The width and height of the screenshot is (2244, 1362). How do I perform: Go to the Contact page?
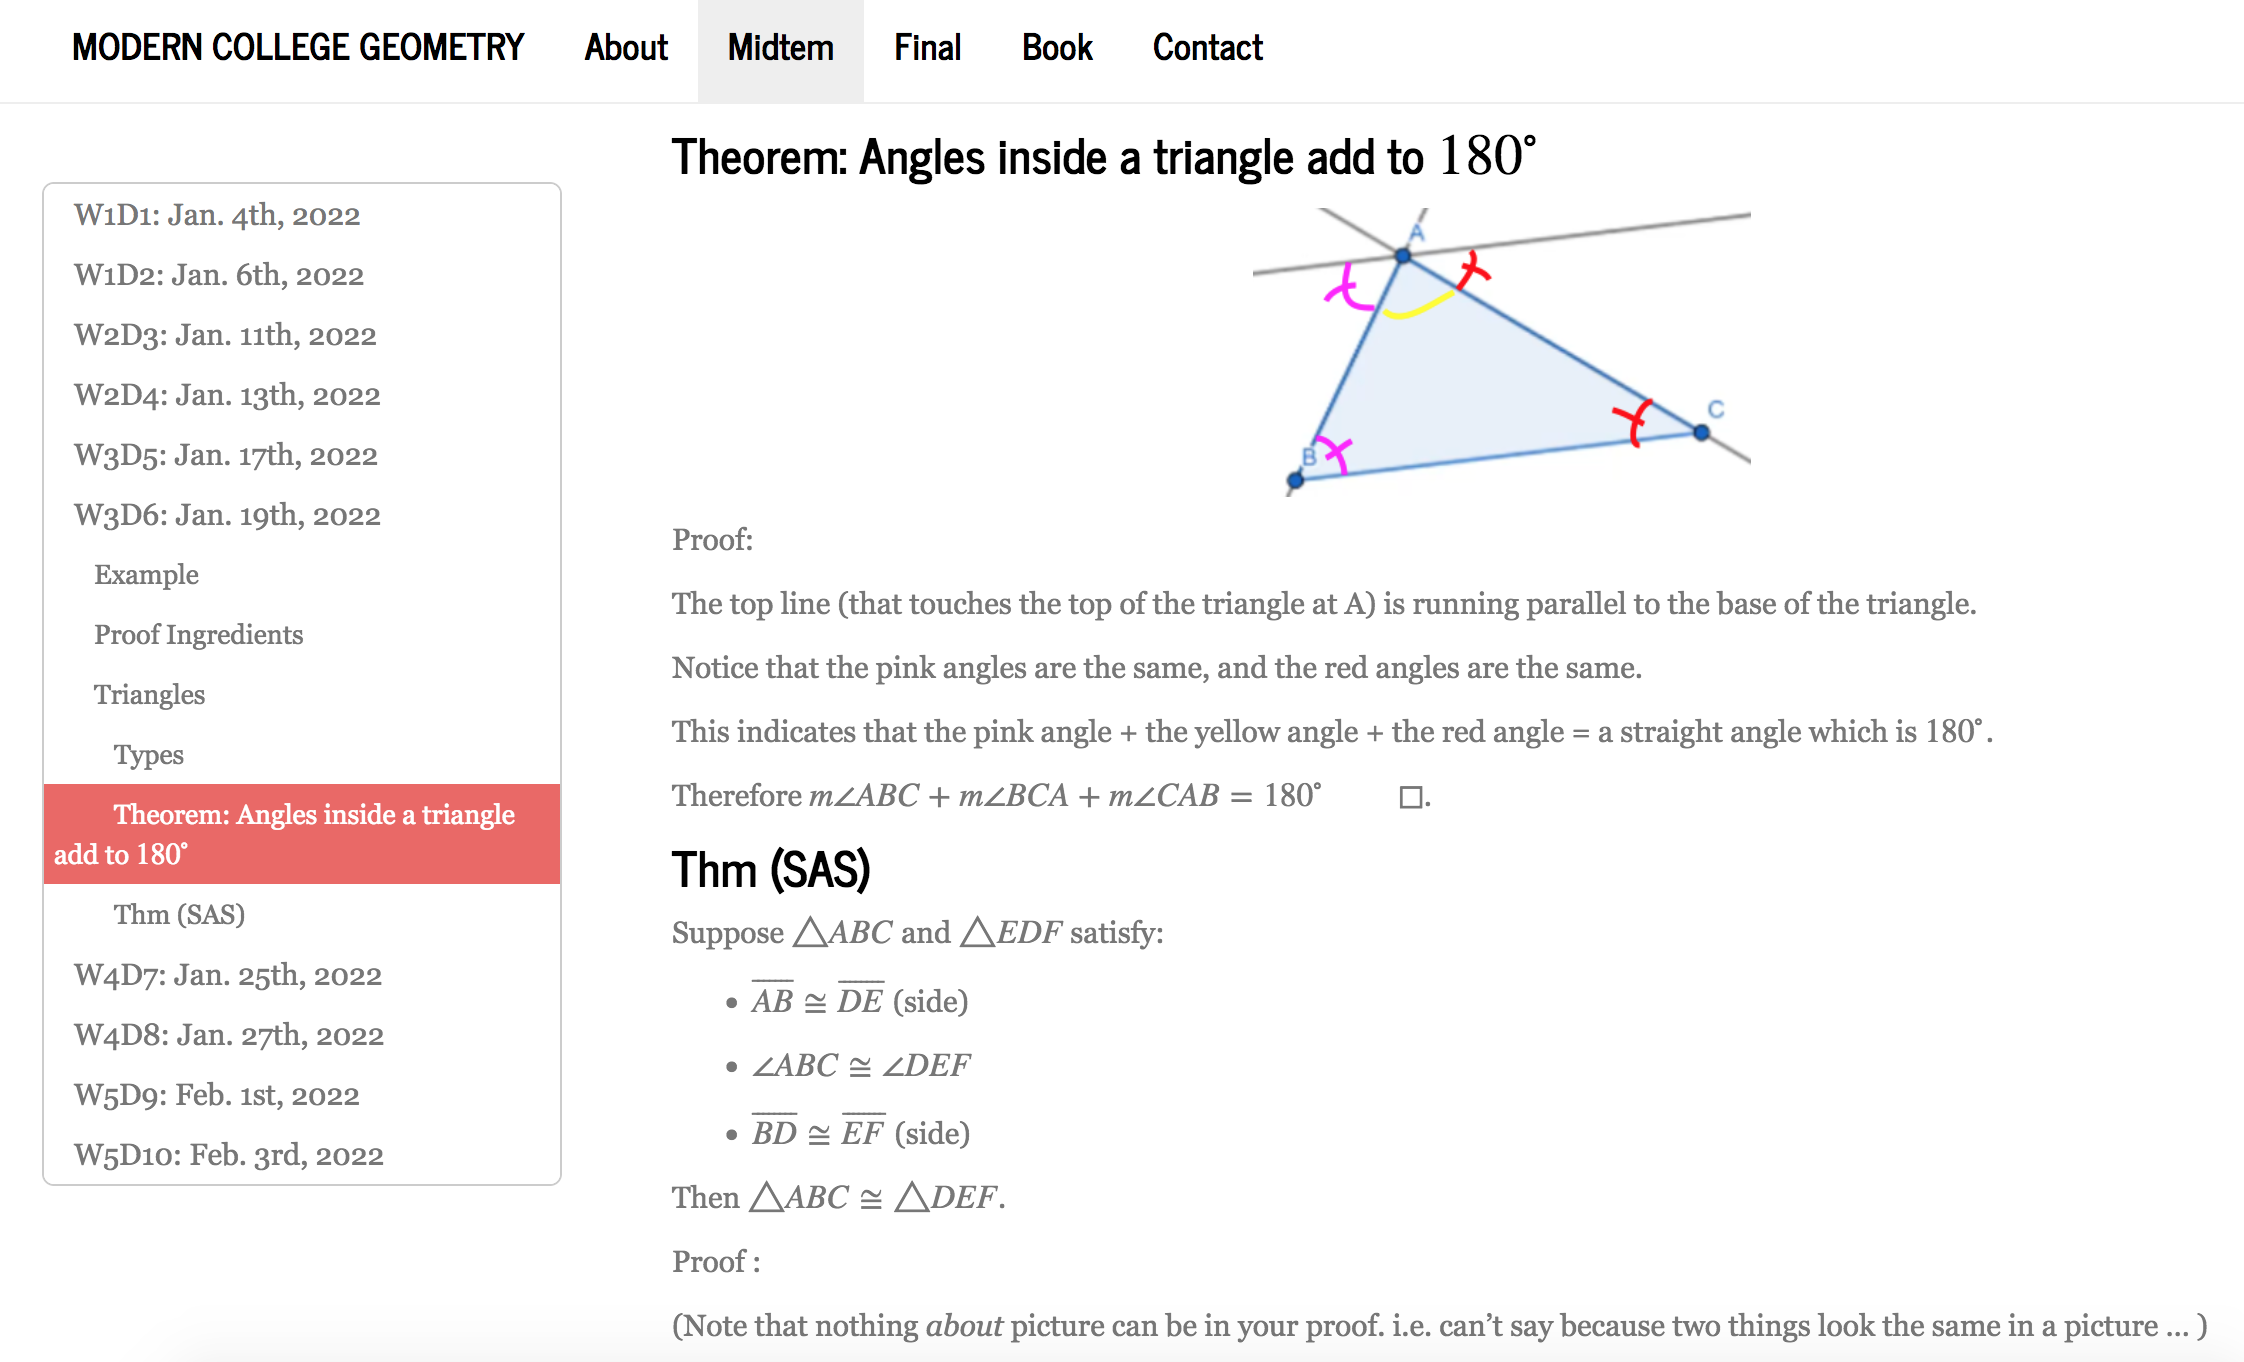[1207, 48]
